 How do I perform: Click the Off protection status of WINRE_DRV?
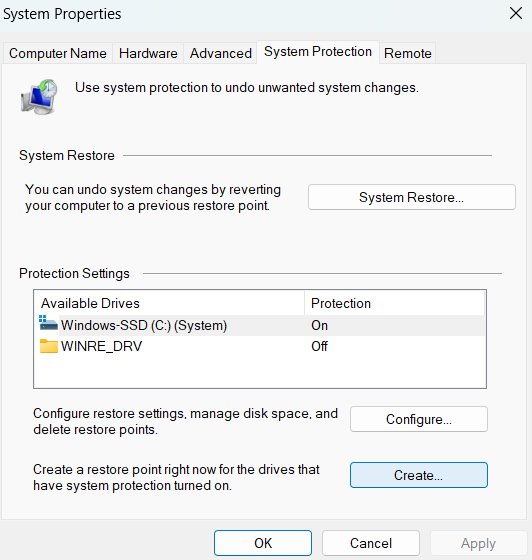click(319, 346)
